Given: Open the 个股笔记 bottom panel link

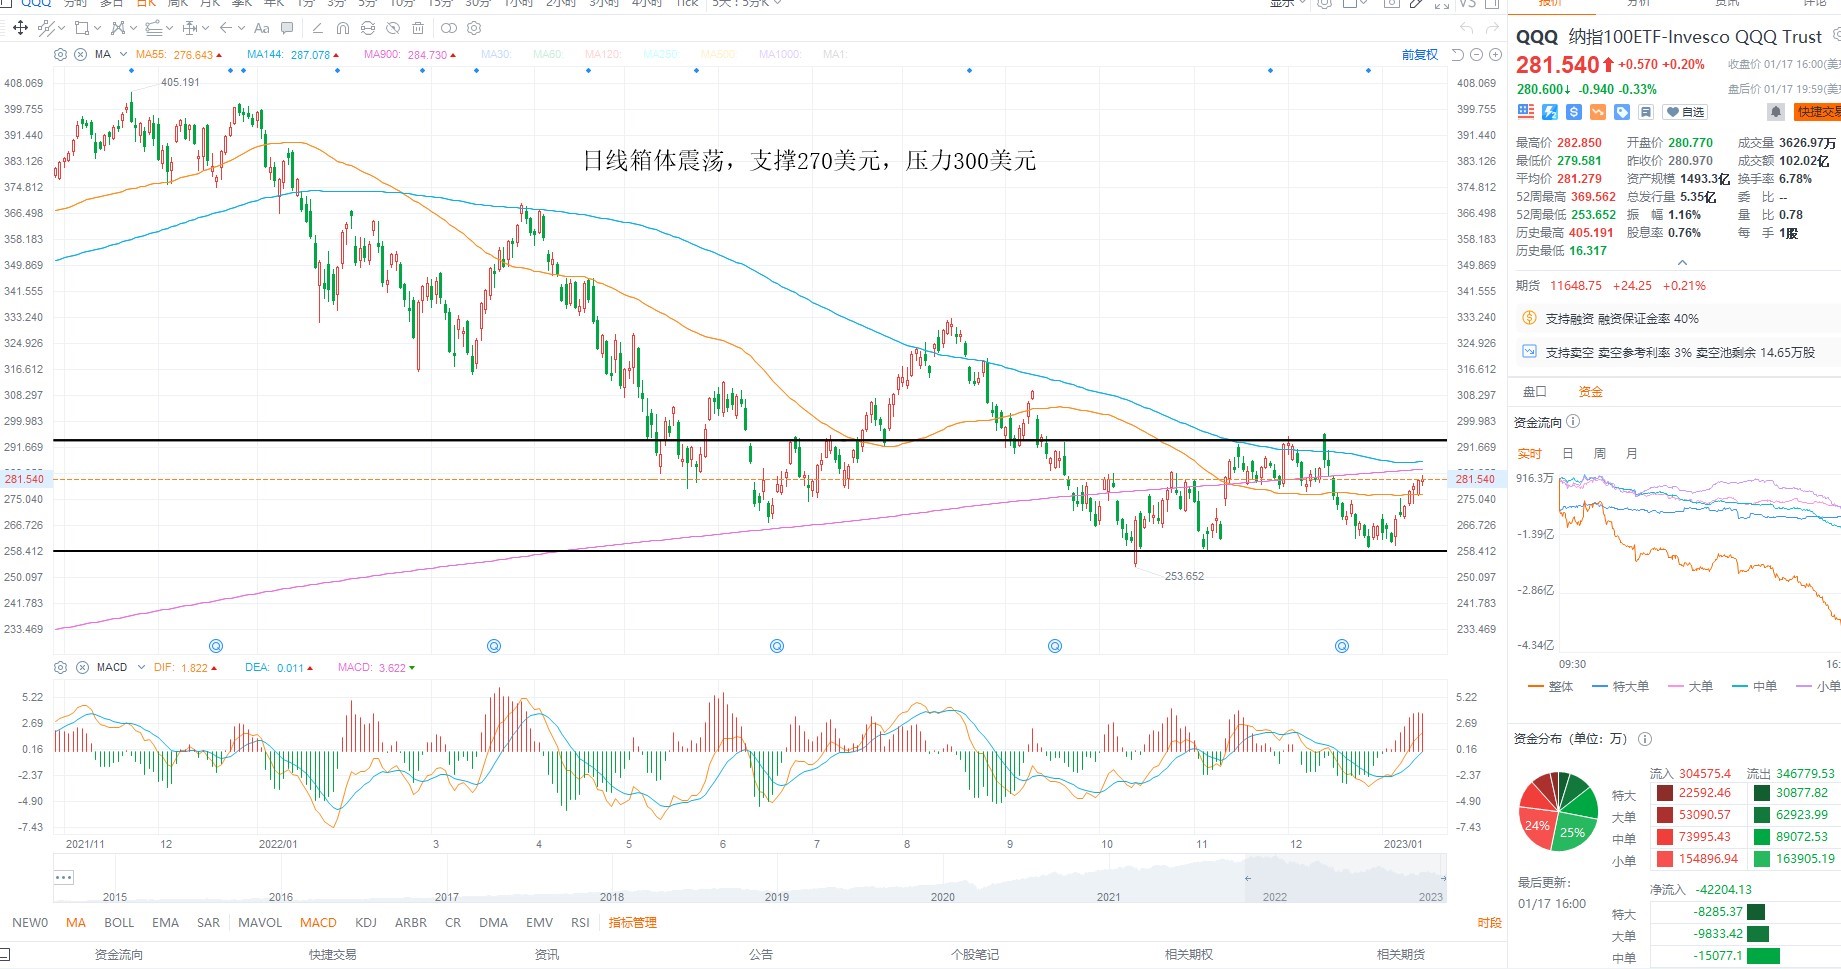Looking at the screenshot, I should (975, 955).
